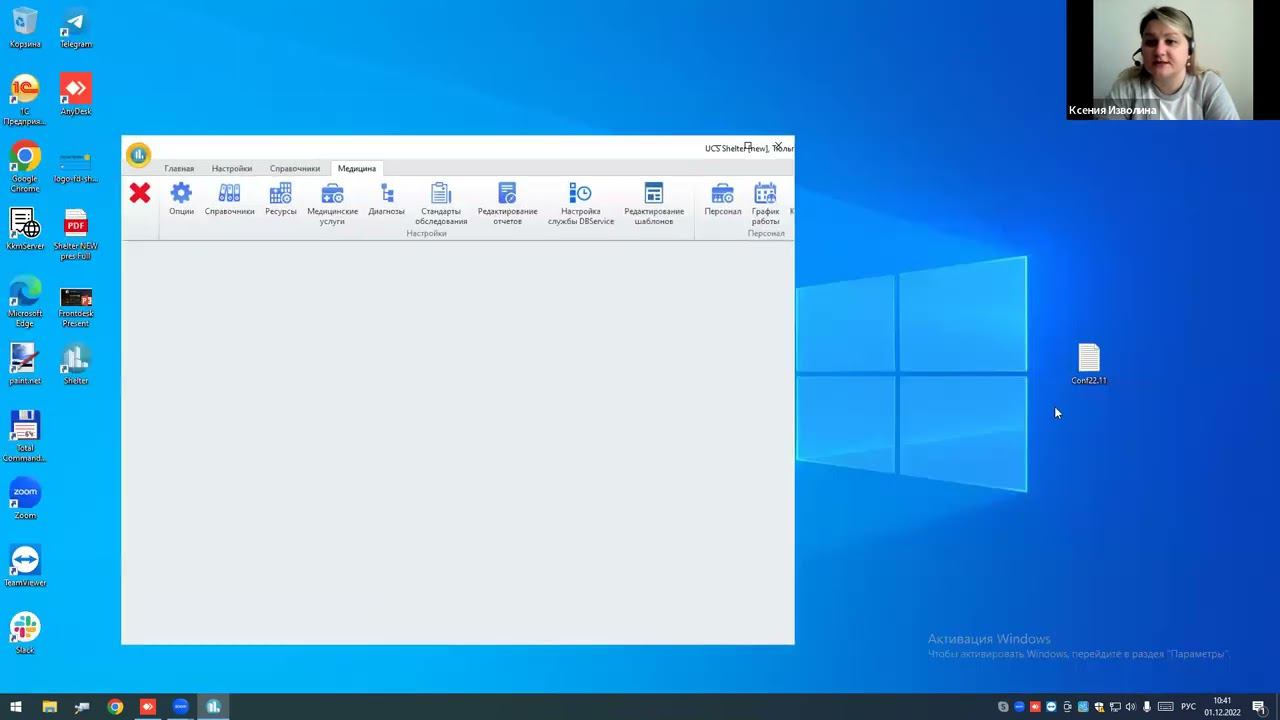Screen dimensions: 1280x720
Task: Open the Windows Start menu
Action: (16, 707)
